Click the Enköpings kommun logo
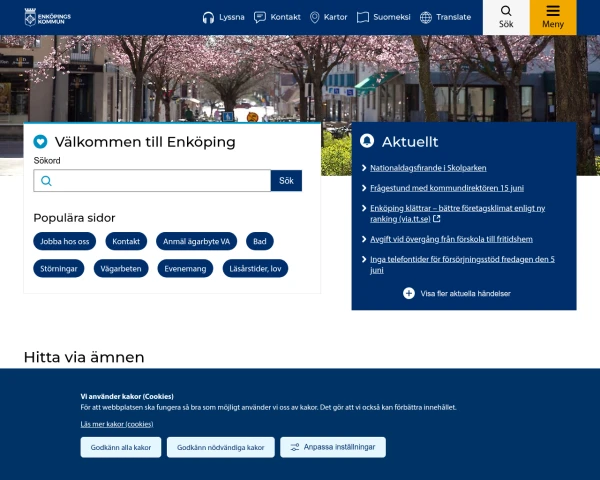 [48, 17]
